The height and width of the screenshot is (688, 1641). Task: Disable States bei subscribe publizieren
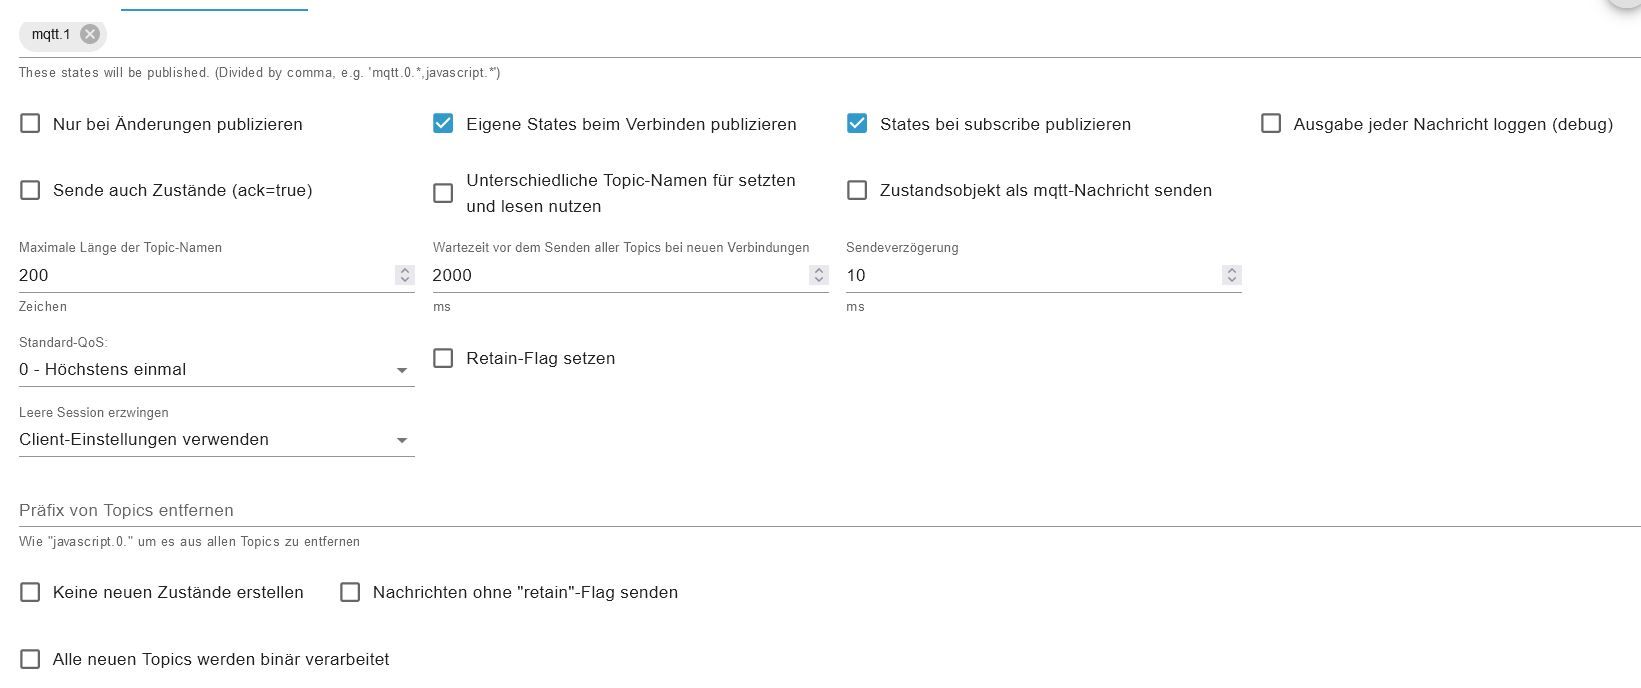click(x=857, y=124)
